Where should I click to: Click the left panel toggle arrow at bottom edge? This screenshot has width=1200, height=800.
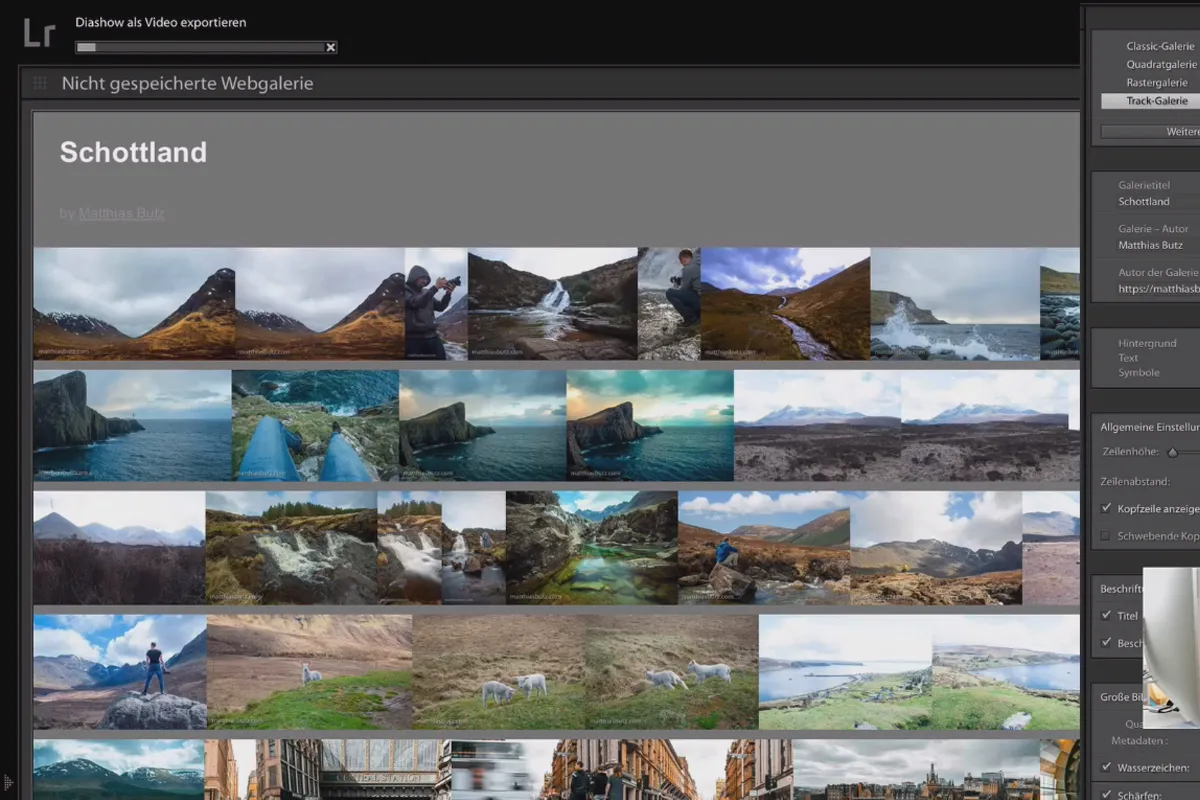[x=8, y=782]
